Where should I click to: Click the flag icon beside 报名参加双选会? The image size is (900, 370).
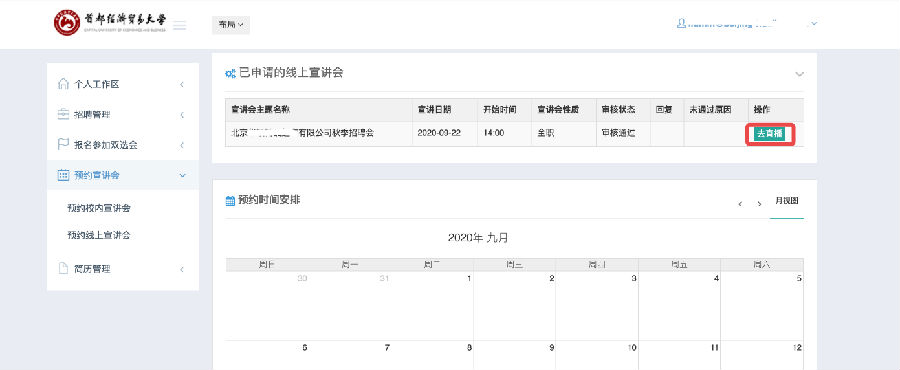tap(64, 145)
